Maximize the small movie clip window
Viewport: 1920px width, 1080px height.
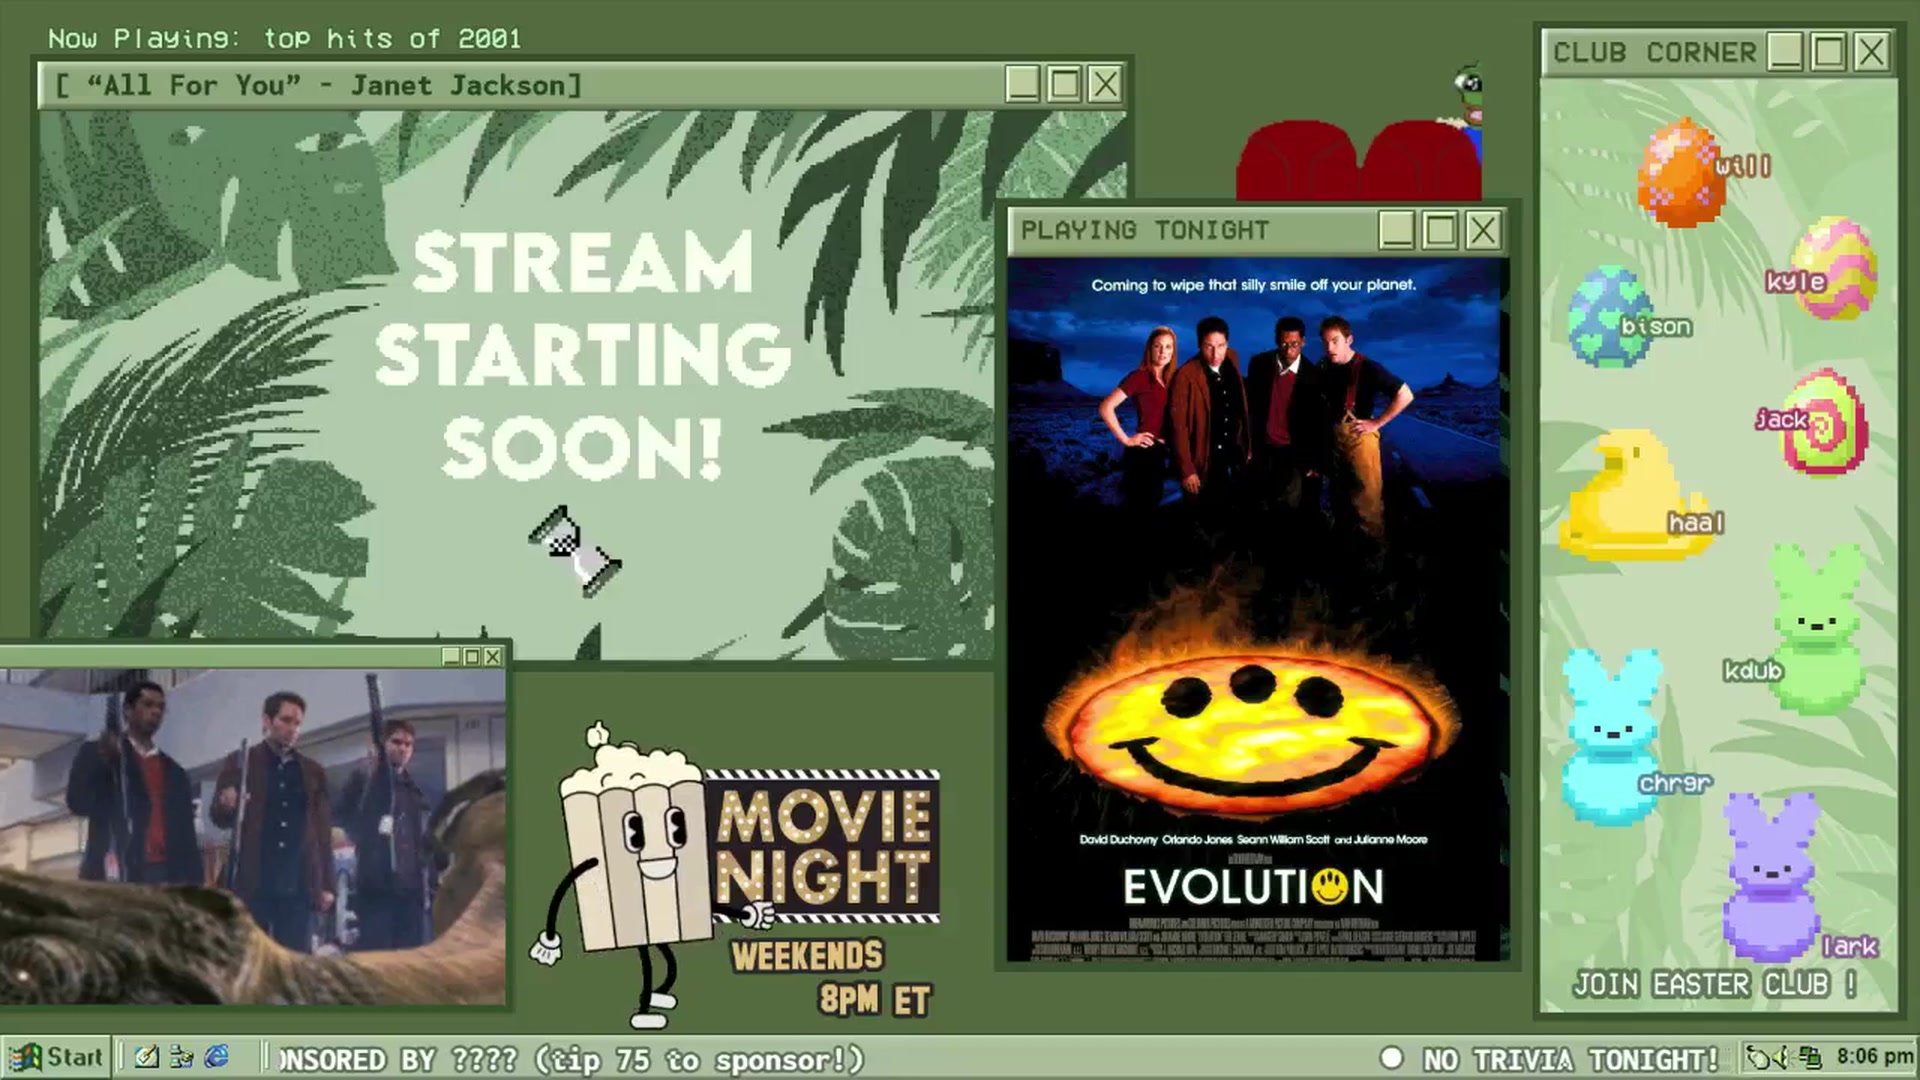(471, 656)
